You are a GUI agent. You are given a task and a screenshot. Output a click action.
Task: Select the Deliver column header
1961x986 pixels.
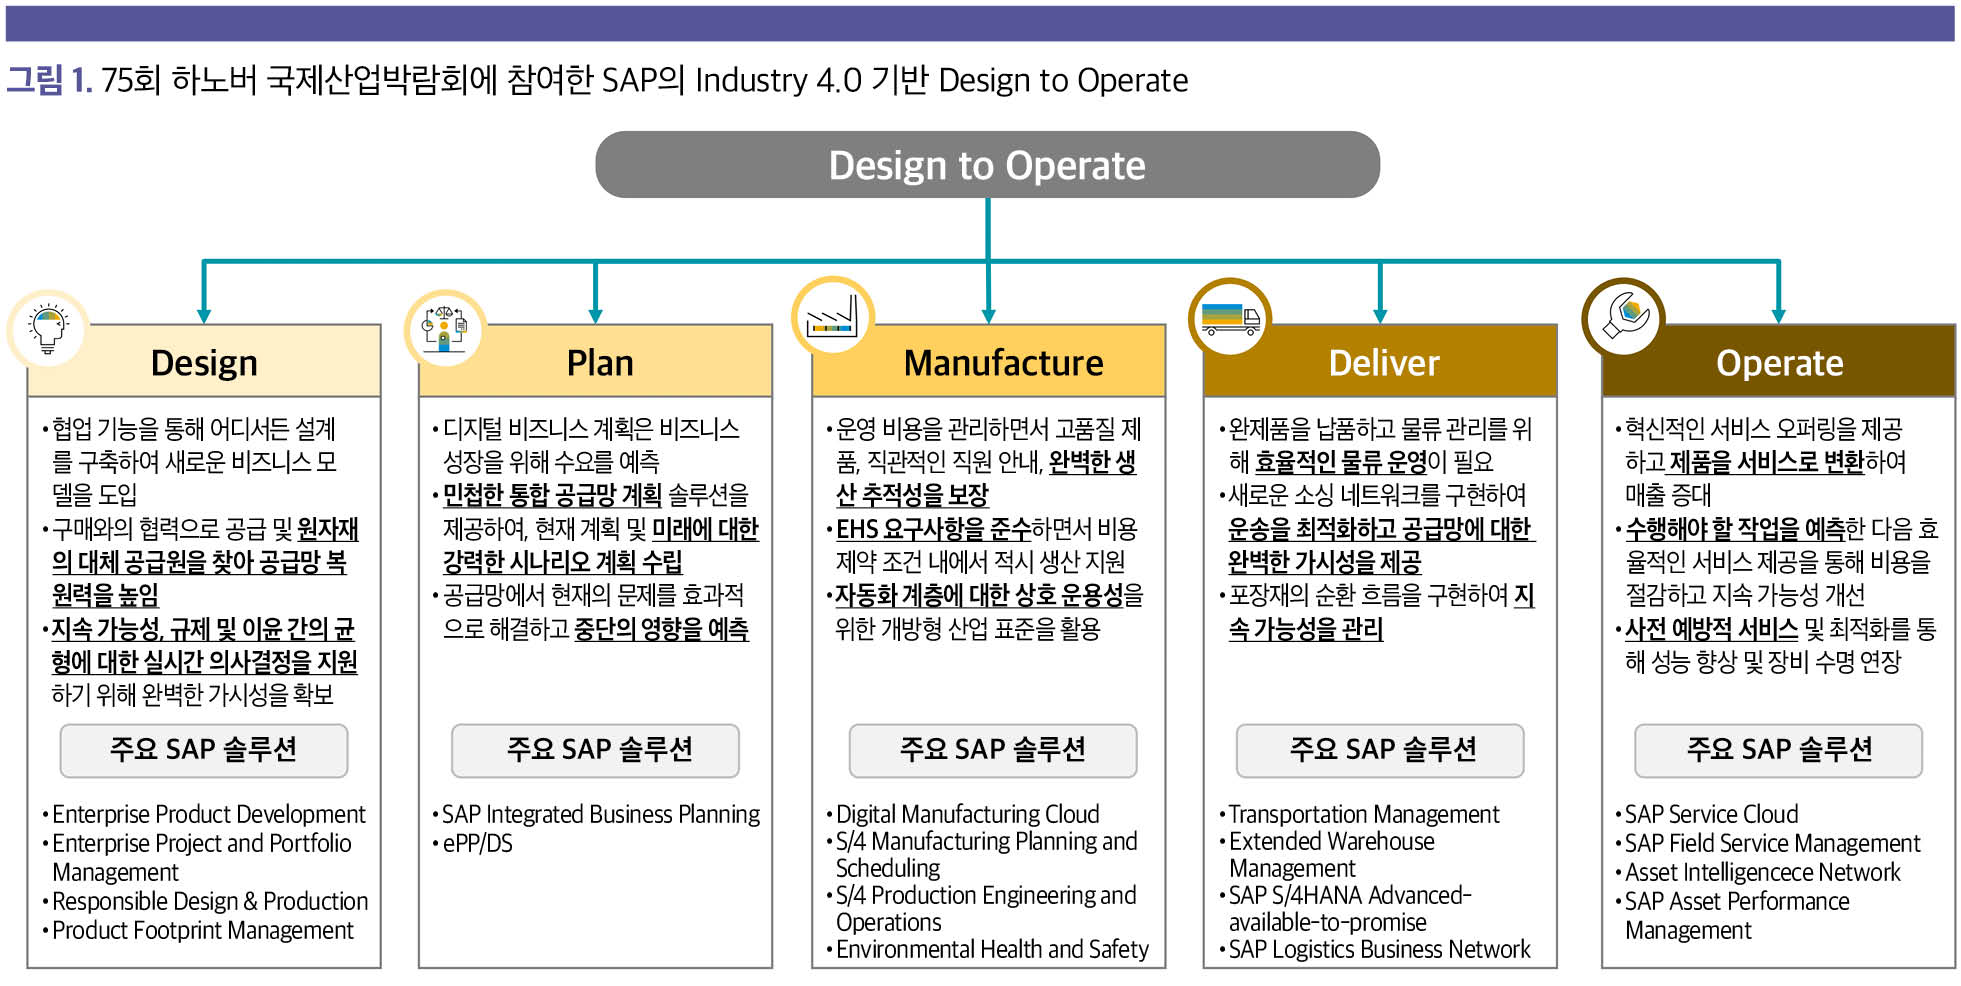click(x=1380, y=362)
